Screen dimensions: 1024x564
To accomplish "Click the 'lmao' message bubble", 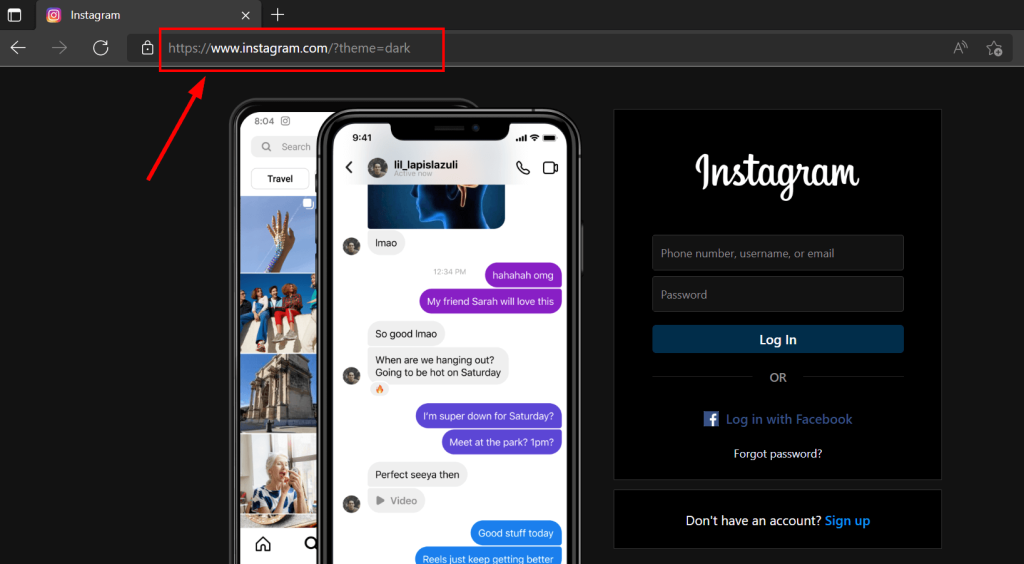I will click(x=386, y=243).
